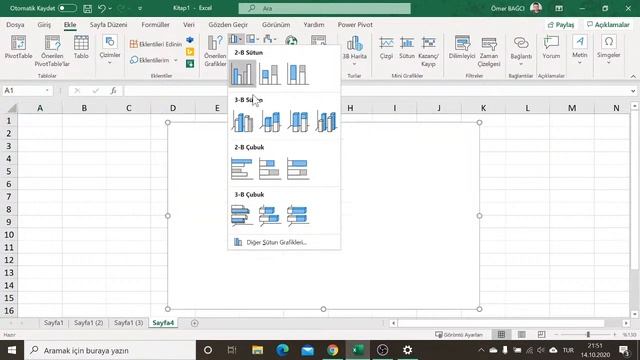Insert a Kazanç/Kayıp sparkline
This screenshot has height=360, width=640.
coord(429,51)
